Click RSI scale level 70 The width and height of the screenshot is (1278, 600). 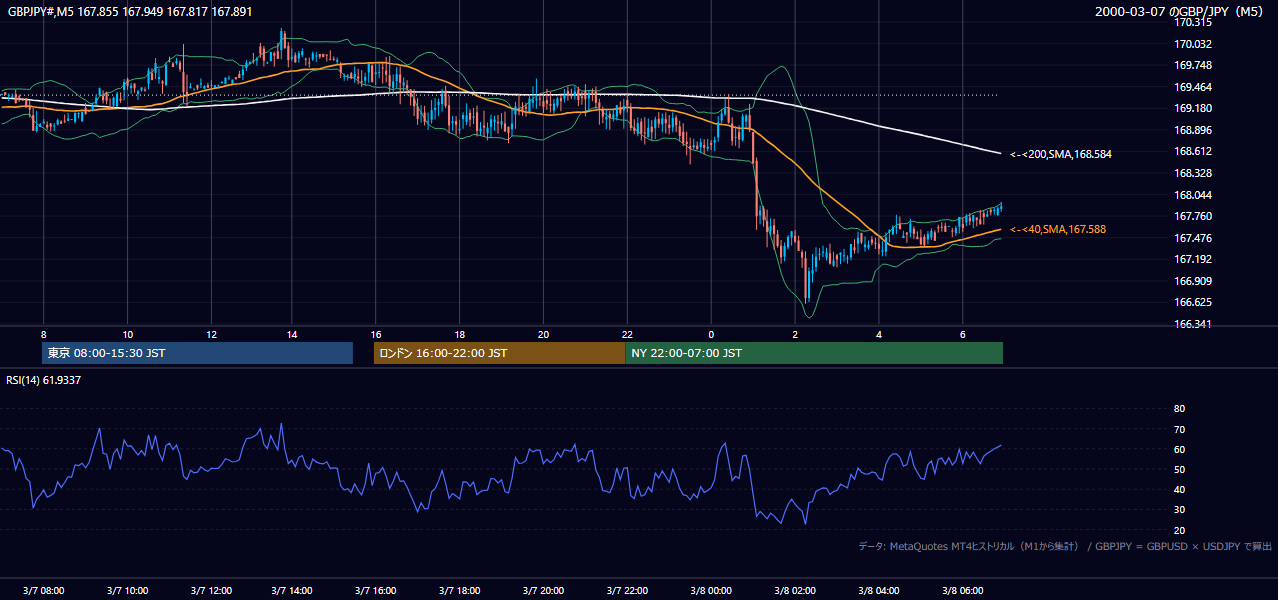point(1180,429)
